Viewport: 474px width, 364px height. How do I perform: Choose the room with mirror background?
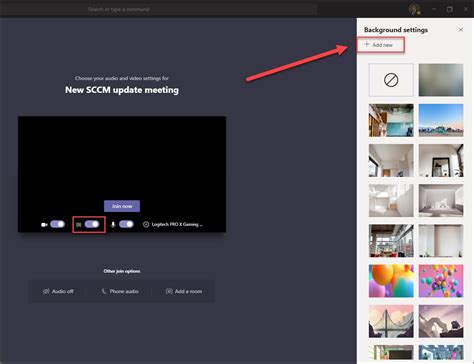coord(441,160)
